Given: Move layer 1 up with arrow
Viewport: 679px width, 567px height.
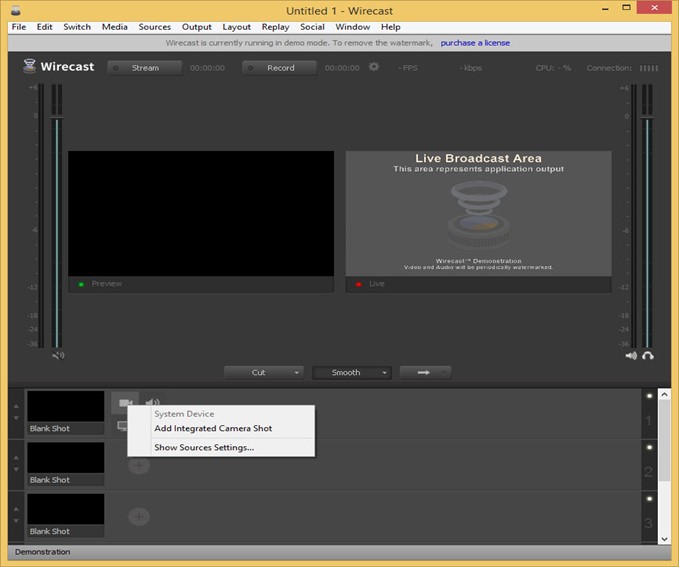Looking at the screenshot, I should [16, 406].
